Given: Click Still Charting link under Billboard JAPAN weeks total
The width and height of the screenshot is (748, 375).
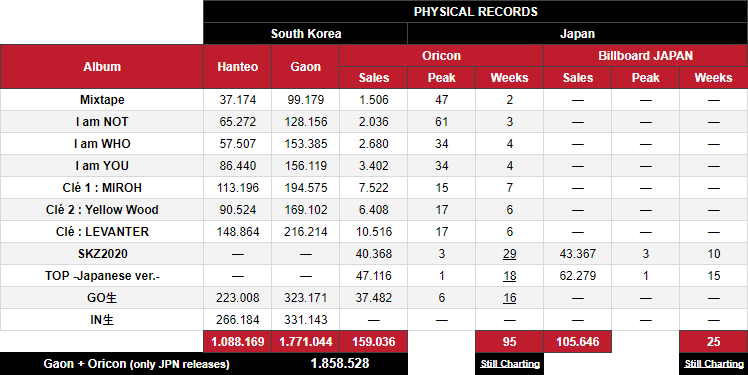Looking at the screenshot, I should (714, 364).
